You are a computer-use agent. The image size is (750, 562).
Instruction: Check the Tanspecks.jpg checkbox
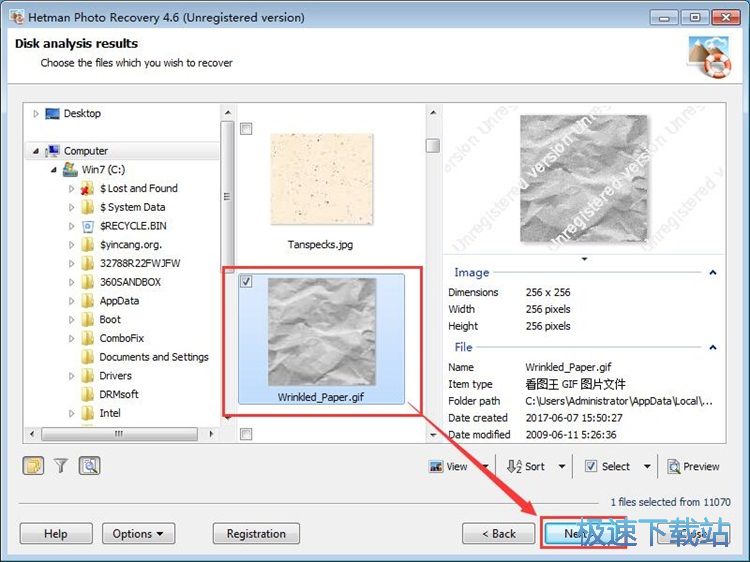coord(247,129)
